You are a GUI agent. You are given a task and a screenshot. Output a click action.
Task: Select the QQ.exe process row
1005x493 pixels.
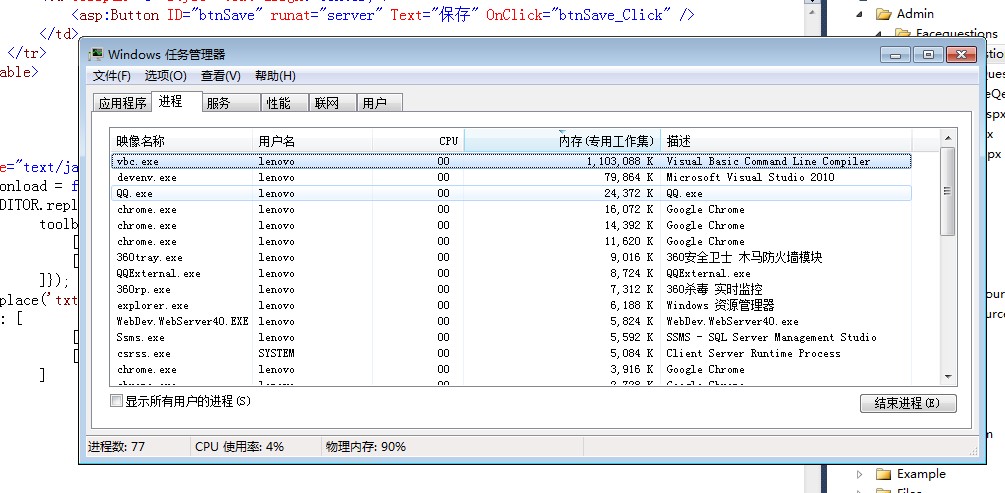coord(511,194)
